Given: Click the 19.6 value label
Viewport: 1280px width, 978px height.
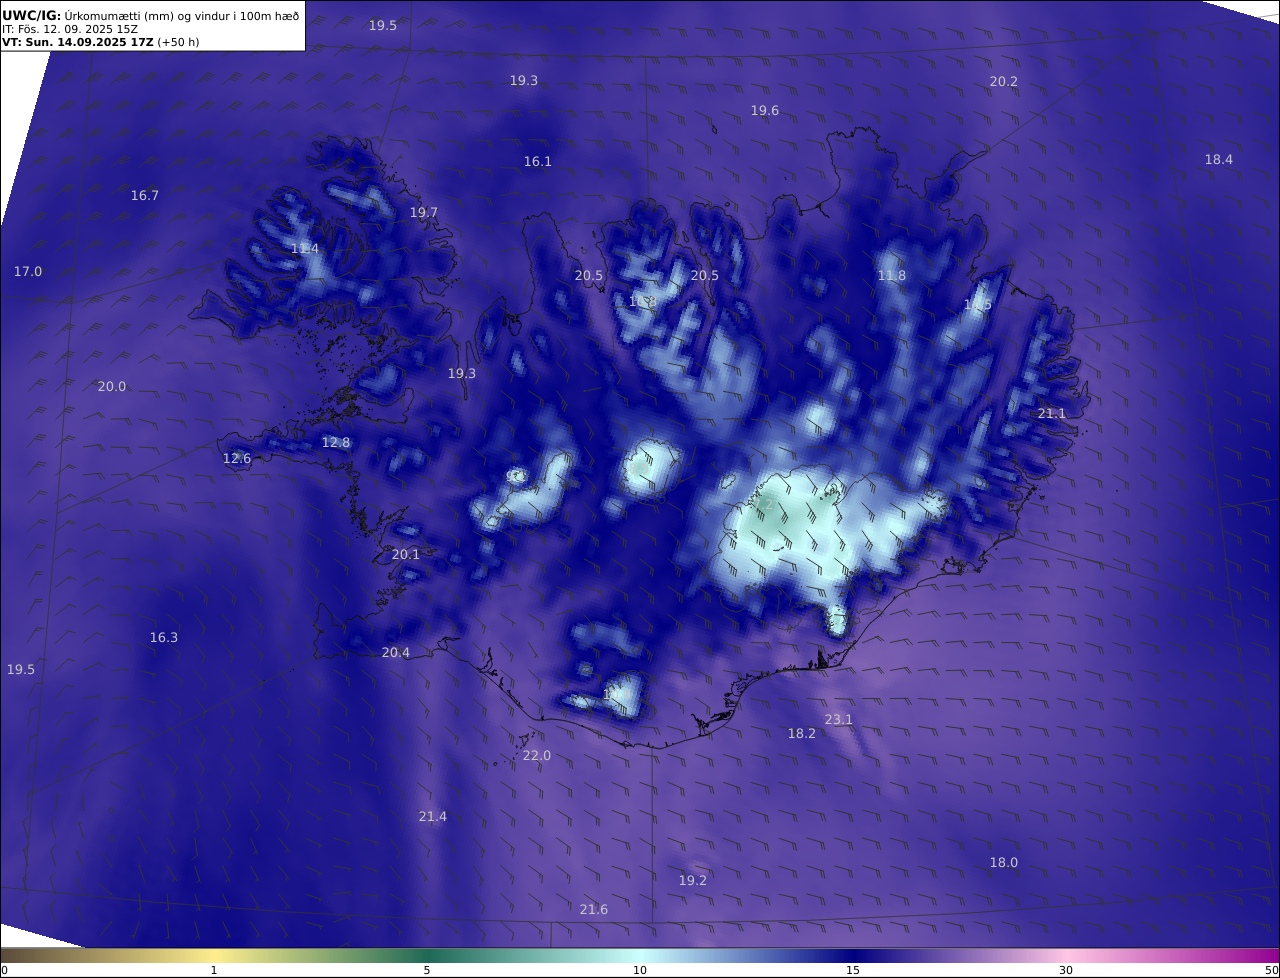Looking at the screenshot, I should (765, 111).
